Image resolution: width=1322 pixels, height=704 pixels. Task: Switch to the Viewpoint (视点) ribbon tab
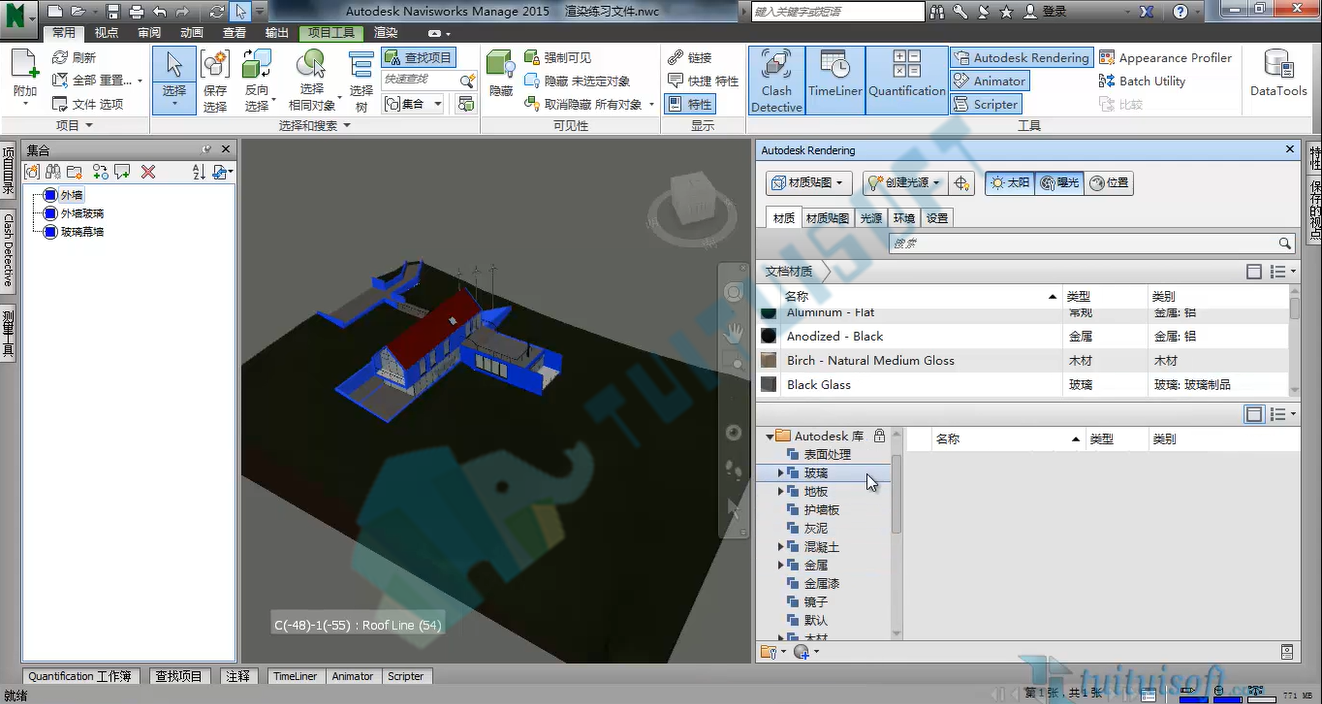(x=106, y=33)
